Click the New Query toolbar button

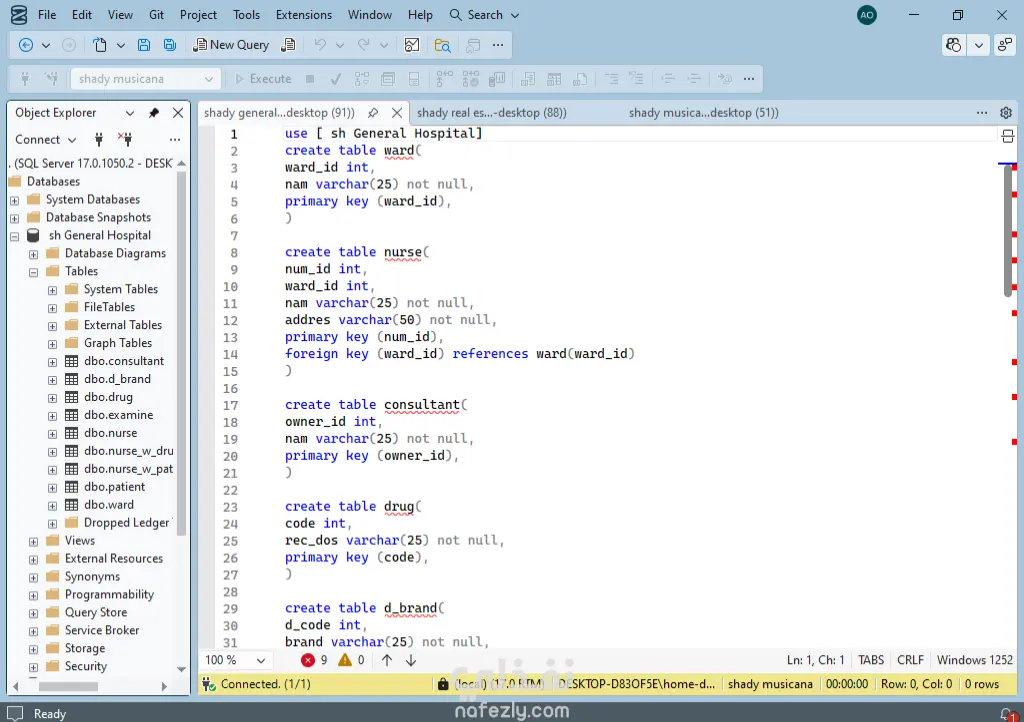tap(231, 45)
